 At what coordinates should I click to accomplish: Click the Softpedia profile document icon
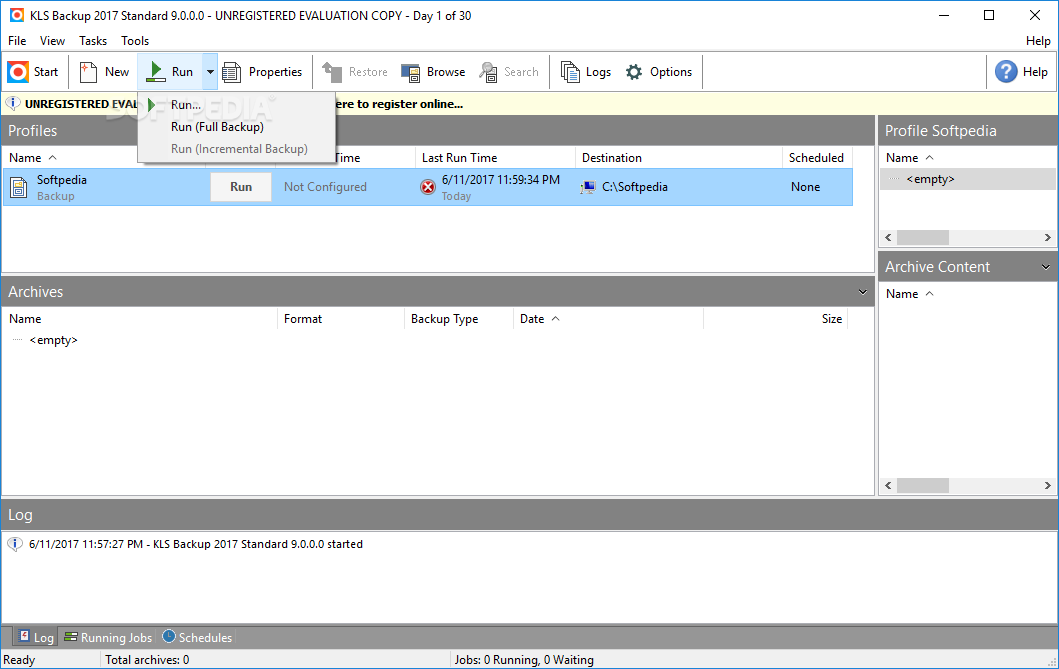tap(19, 188)
